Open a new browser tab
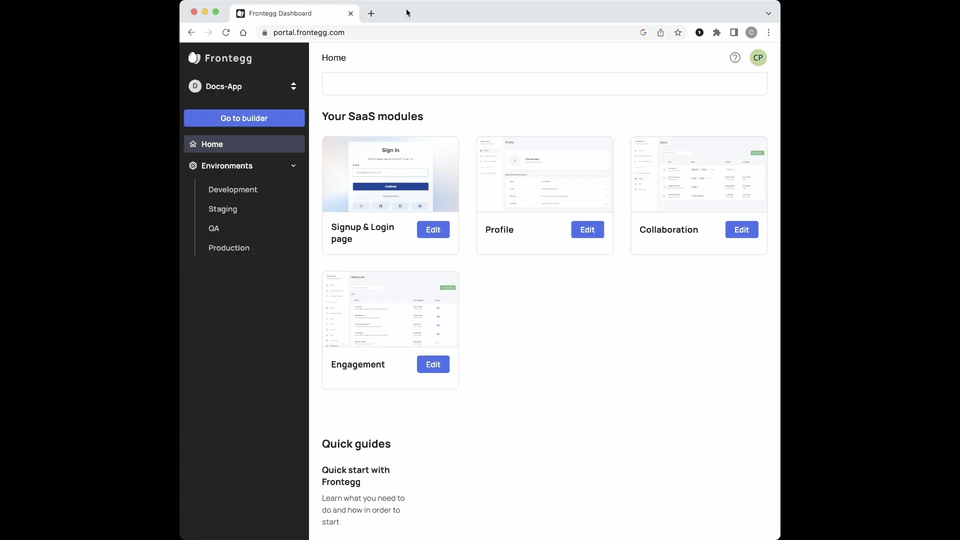 371,13
